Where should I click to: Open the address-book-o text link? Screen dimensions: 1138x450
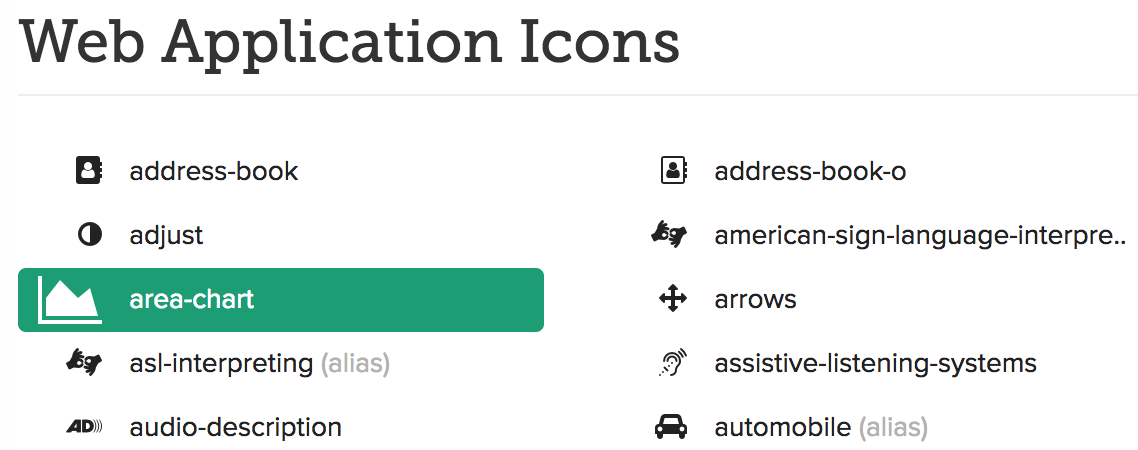(x=810, y=171)
